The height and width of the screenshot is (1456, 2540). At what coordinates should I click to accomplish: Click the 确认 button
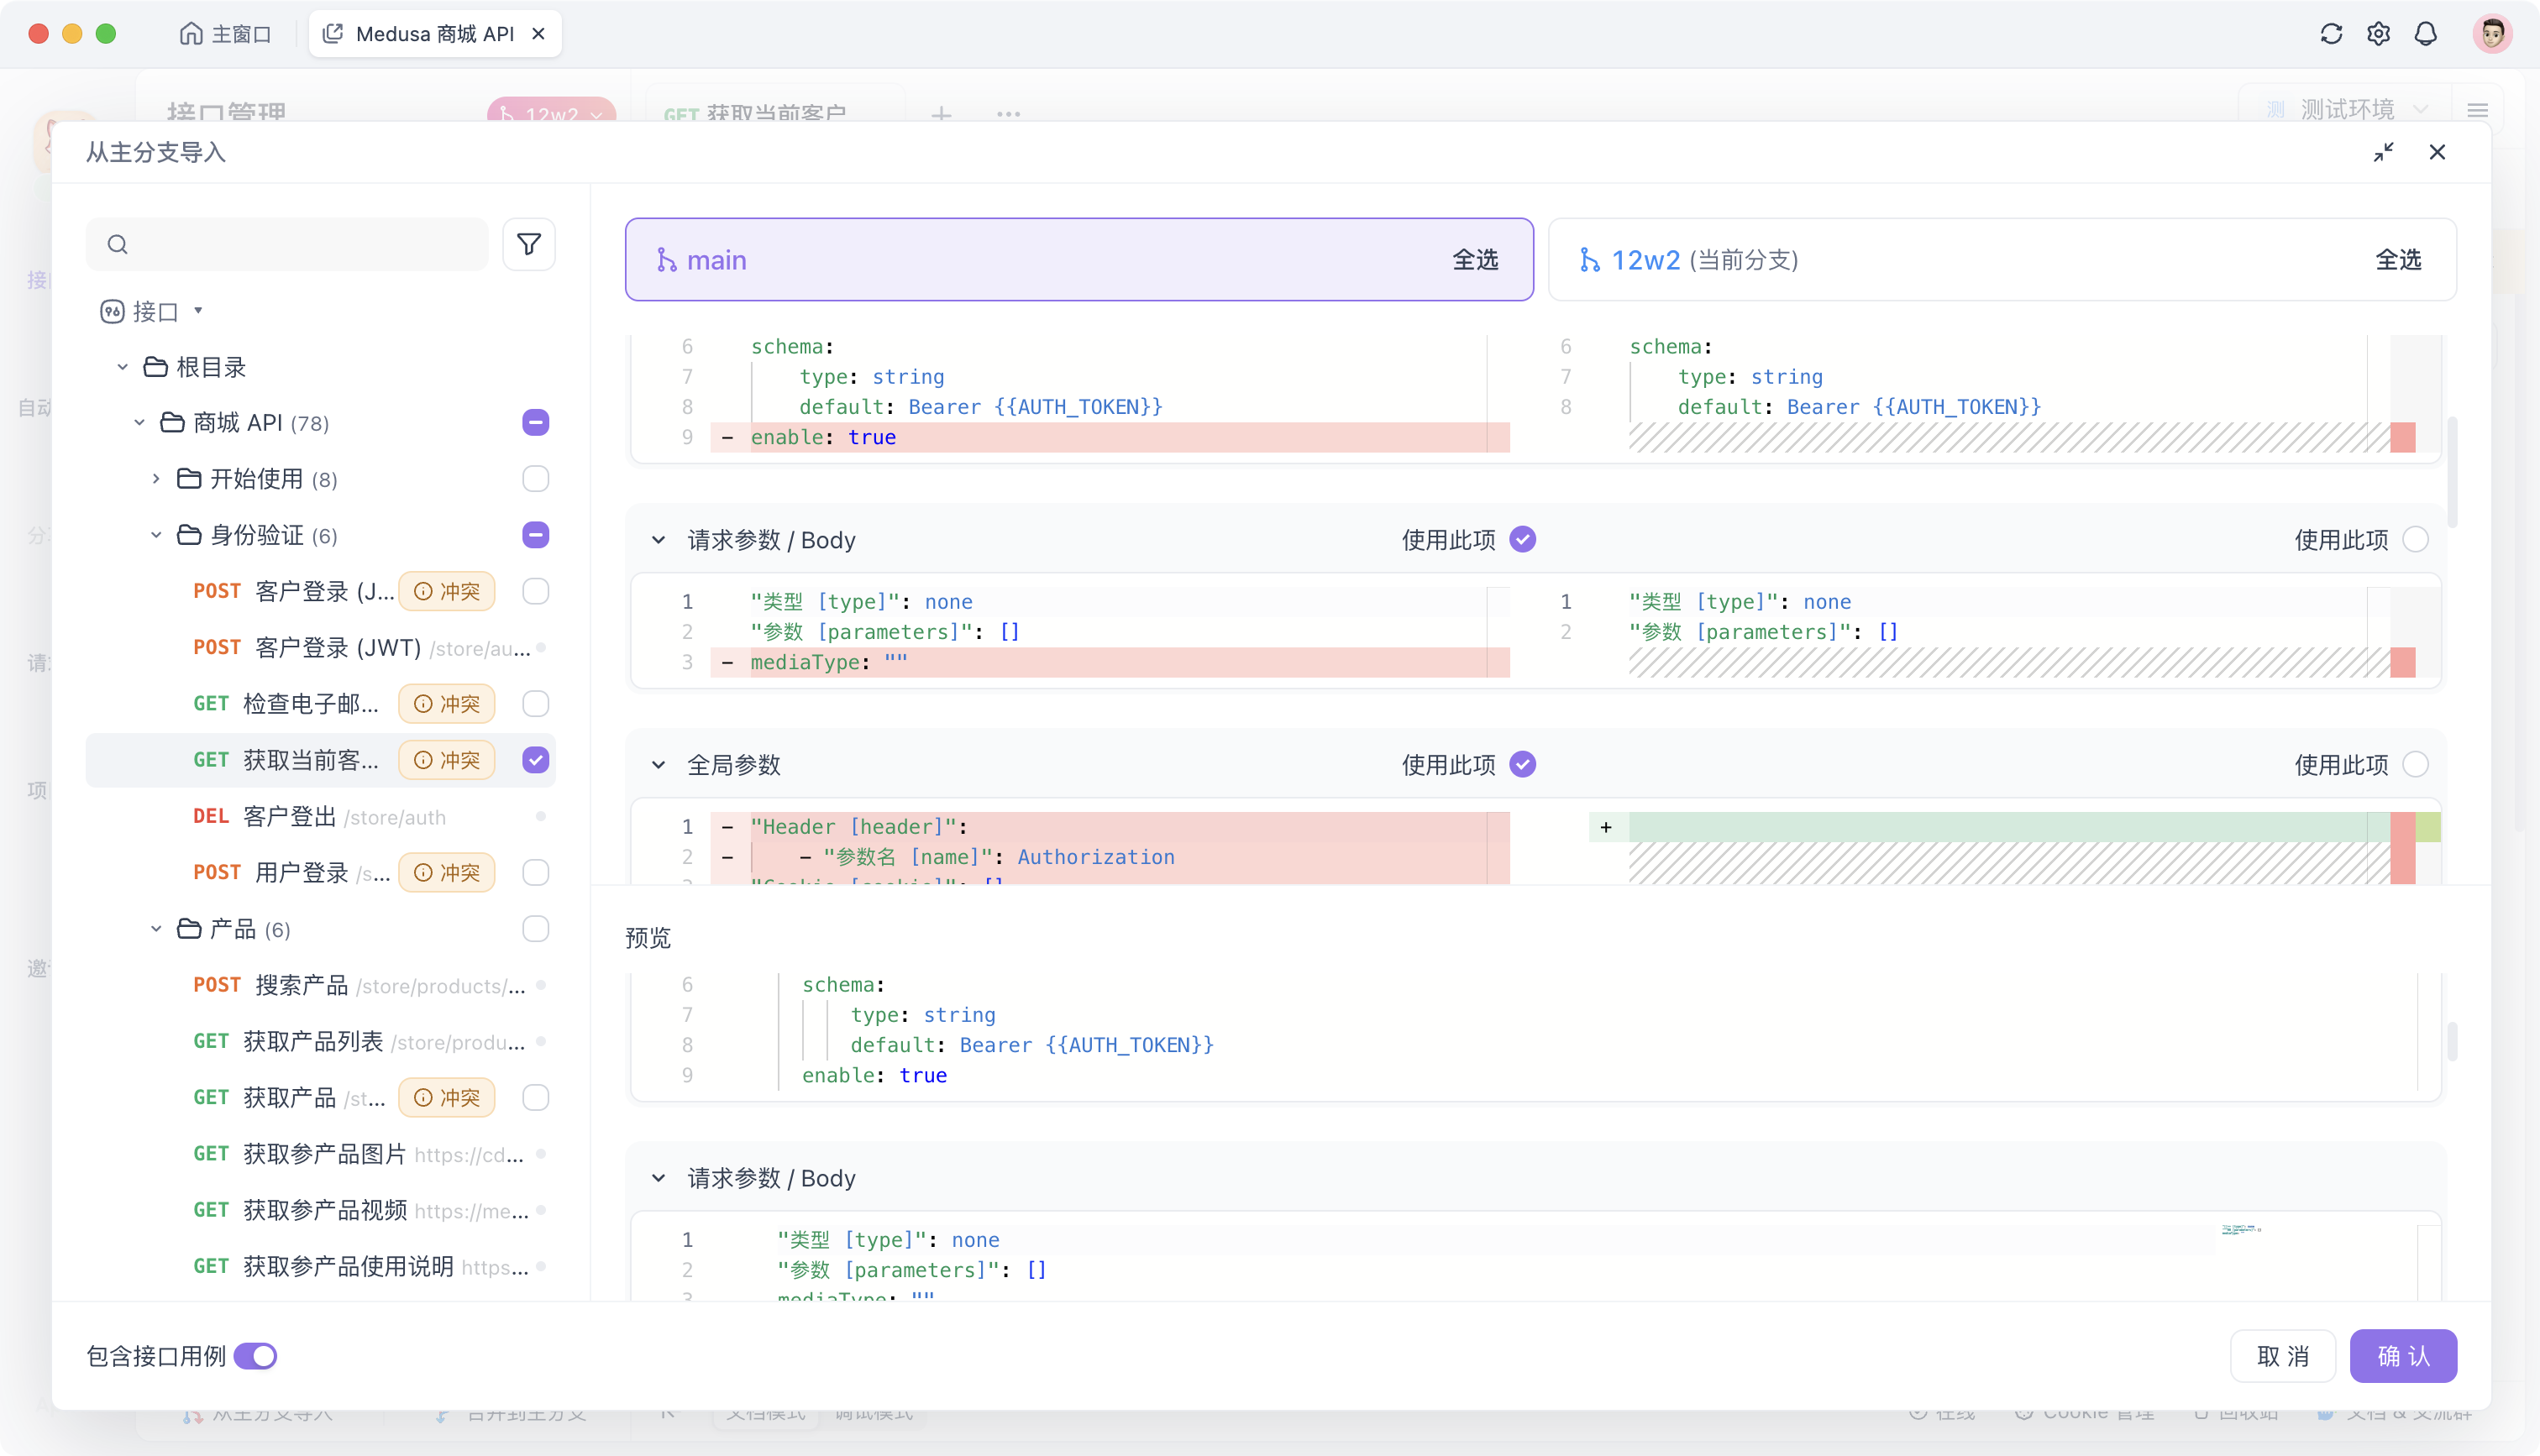2402,1356
